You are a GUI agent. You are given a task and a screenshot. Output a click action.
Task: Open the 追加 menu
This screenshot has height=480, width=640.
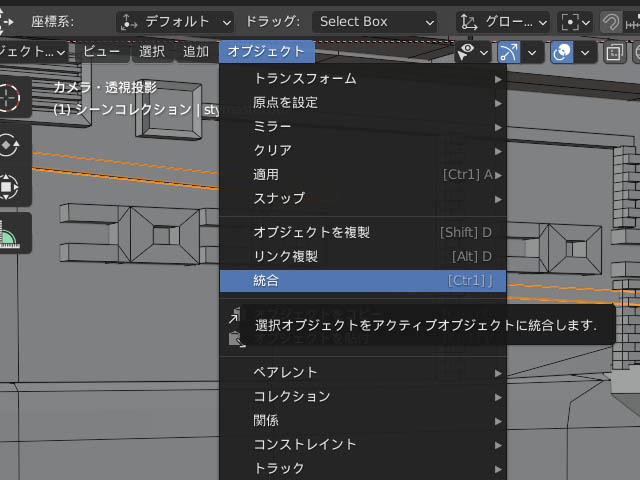(196, 52)
